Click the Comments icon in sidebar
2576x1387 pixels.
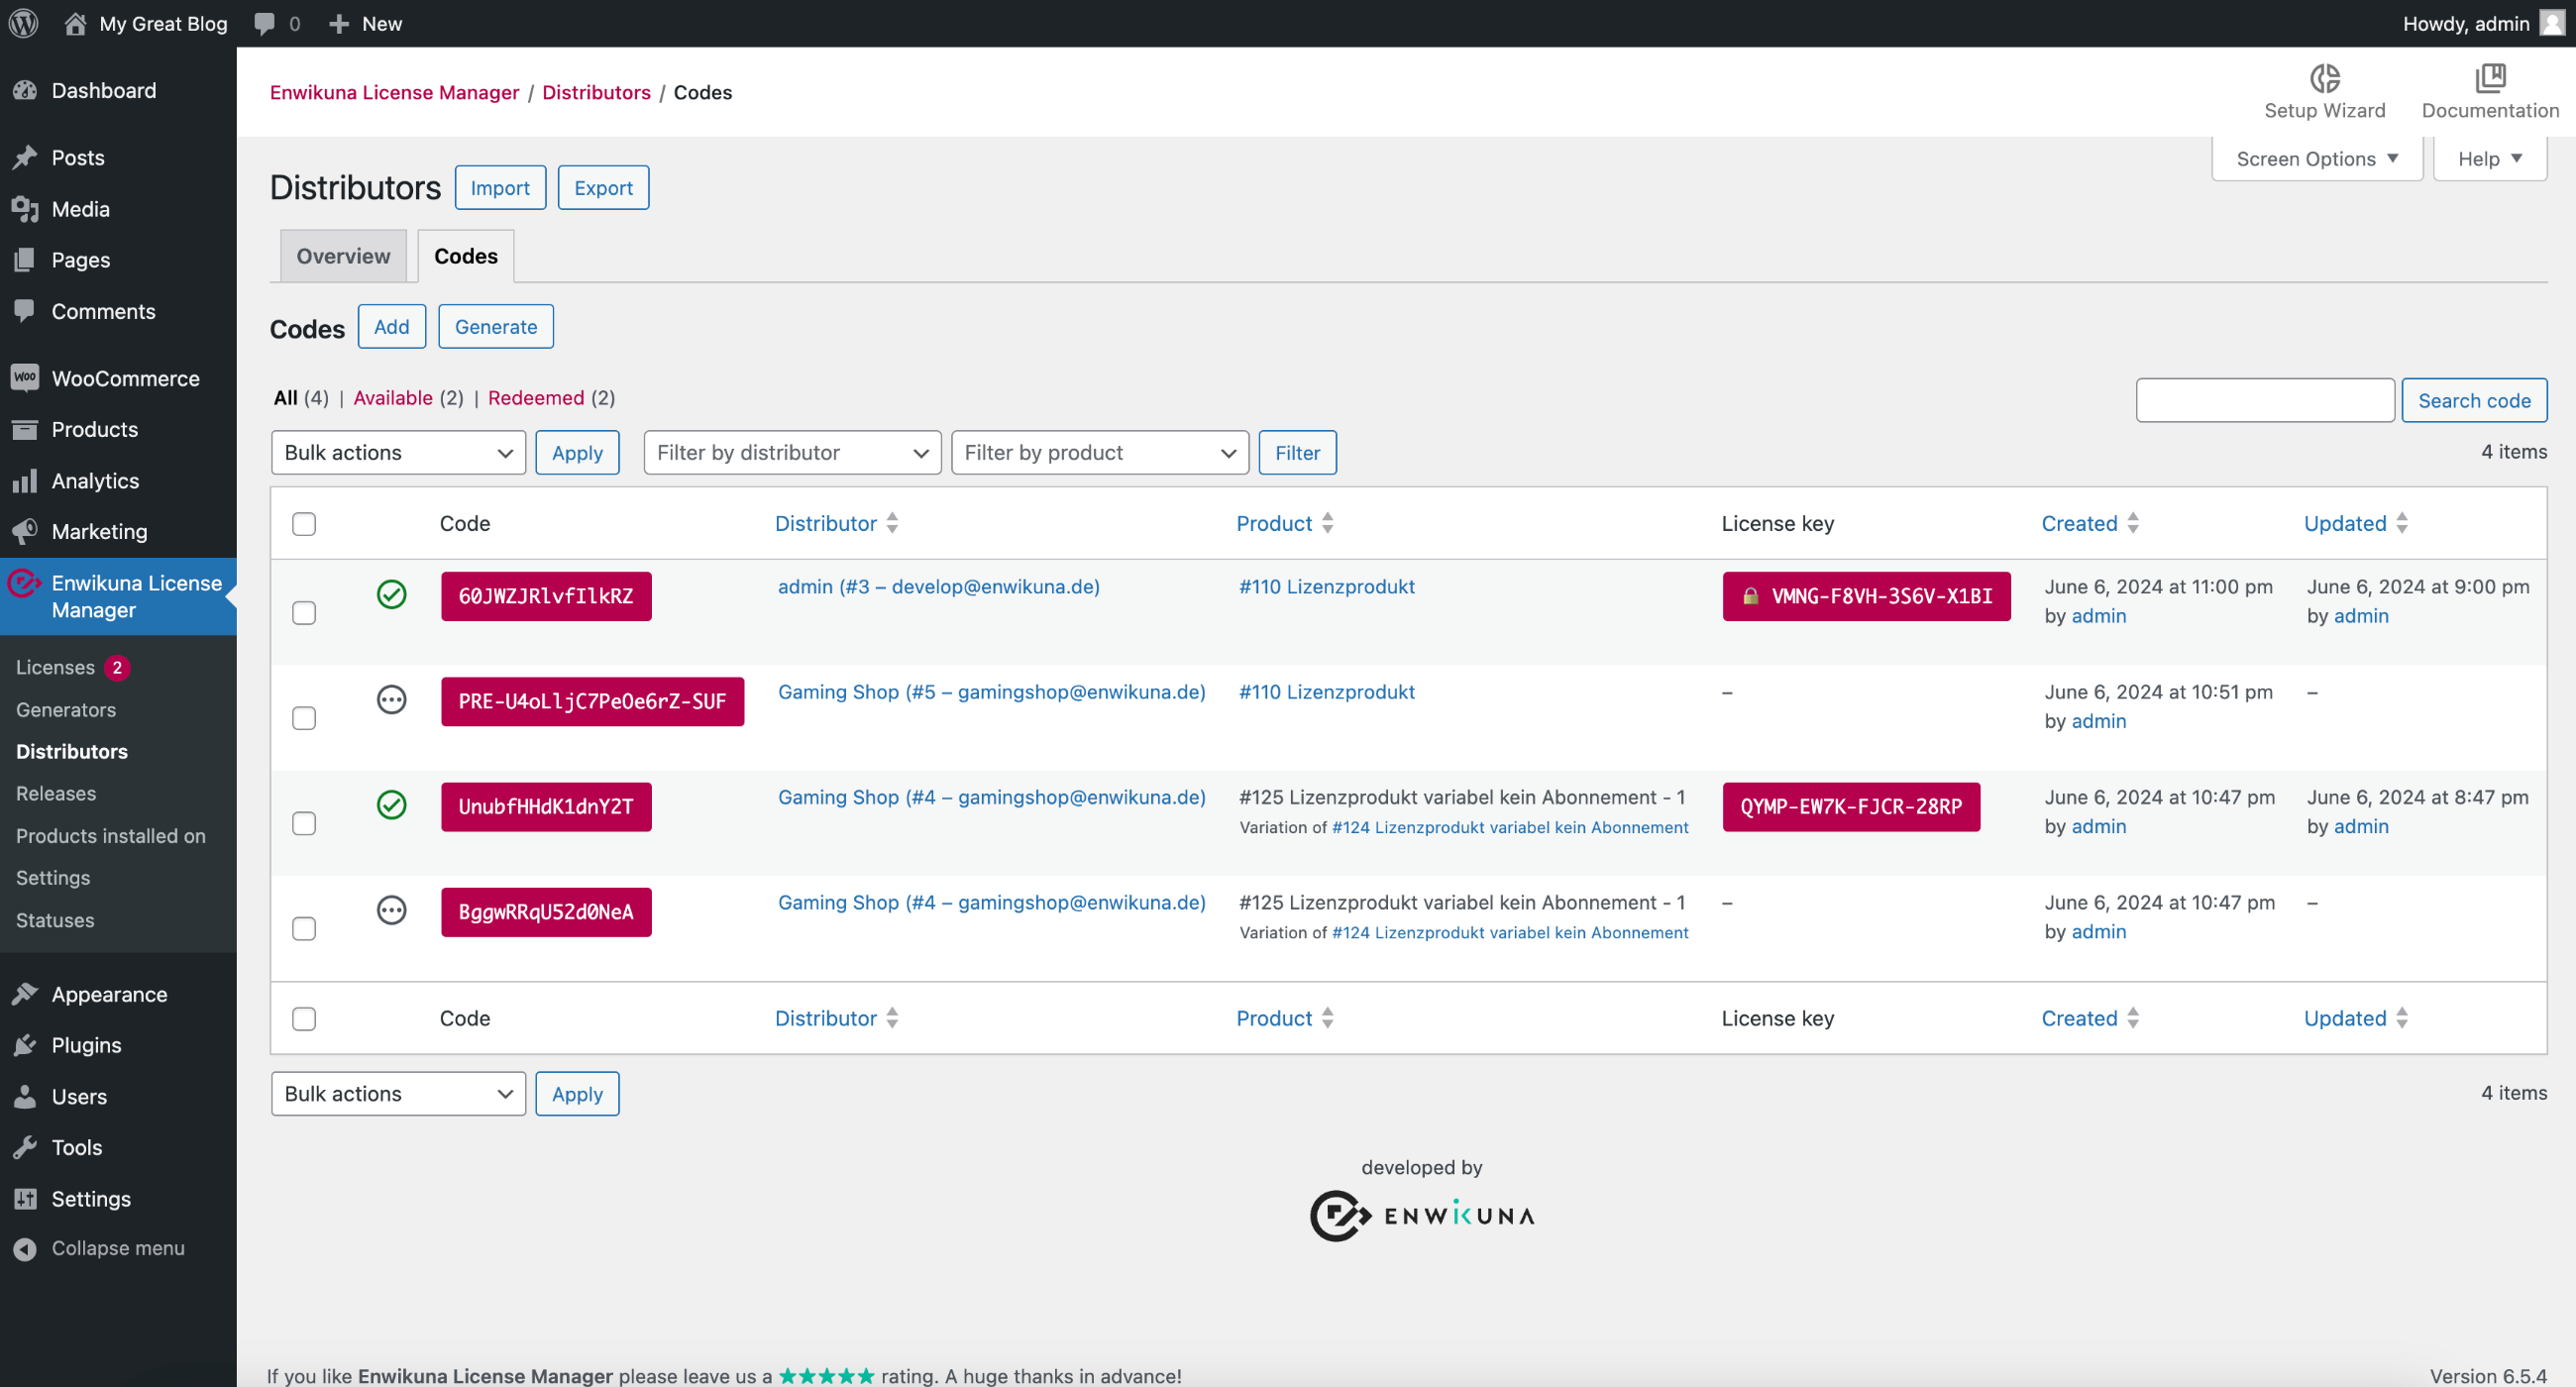click(25, 311)
